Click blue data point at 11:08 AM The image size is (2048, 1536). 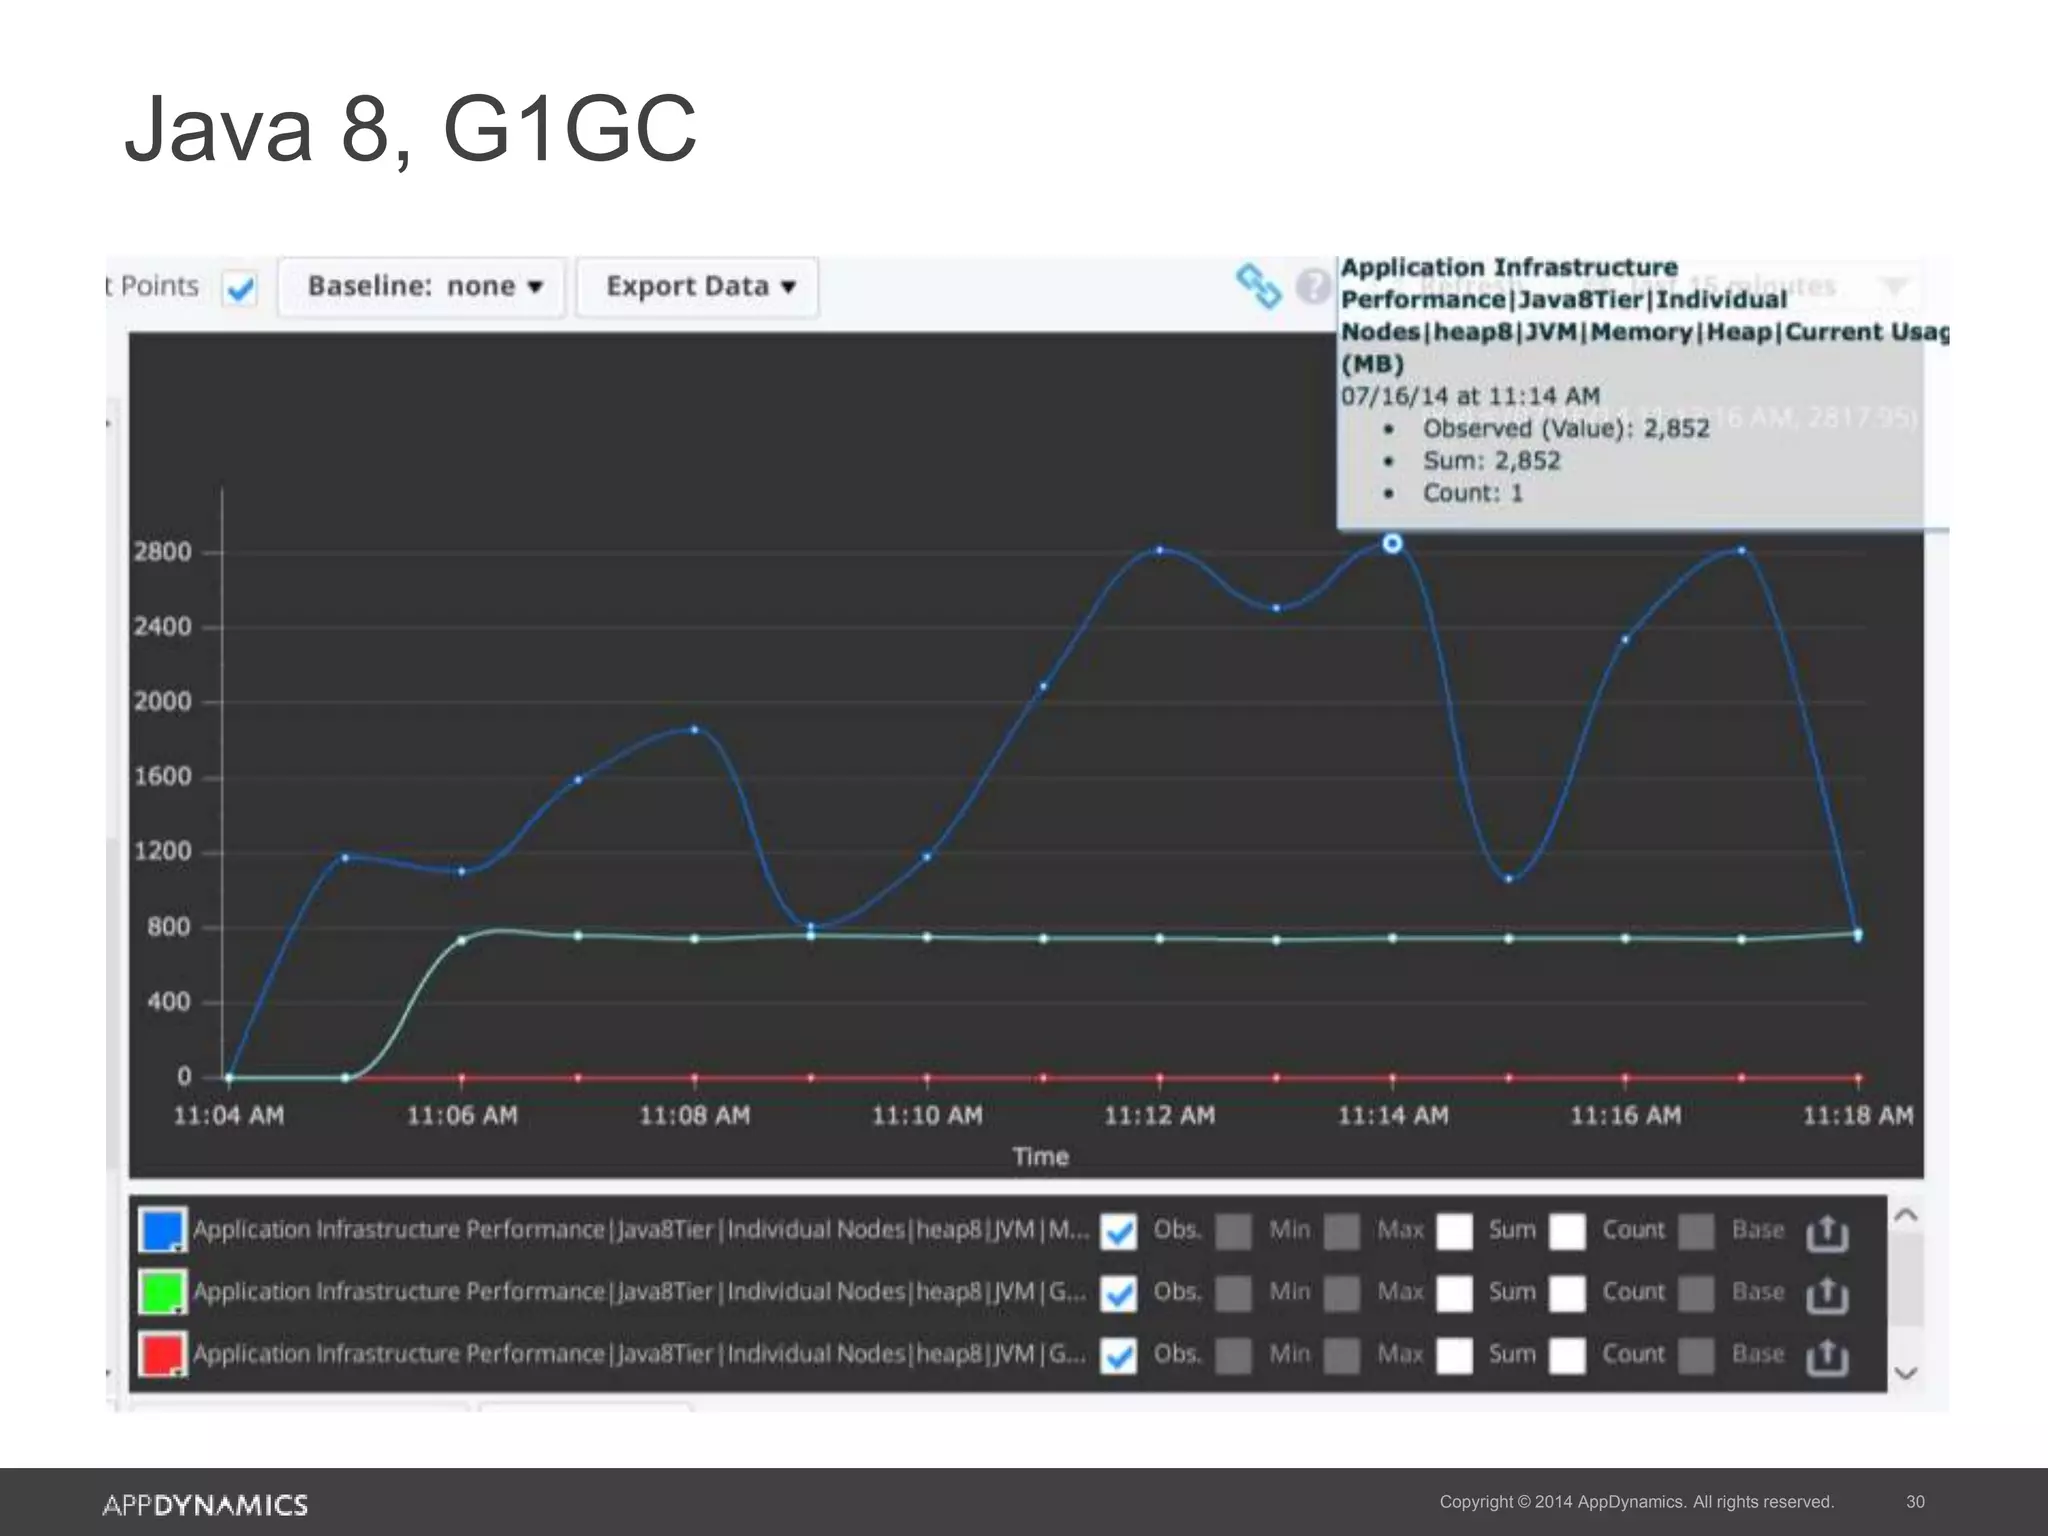click(x=694, y=729)
